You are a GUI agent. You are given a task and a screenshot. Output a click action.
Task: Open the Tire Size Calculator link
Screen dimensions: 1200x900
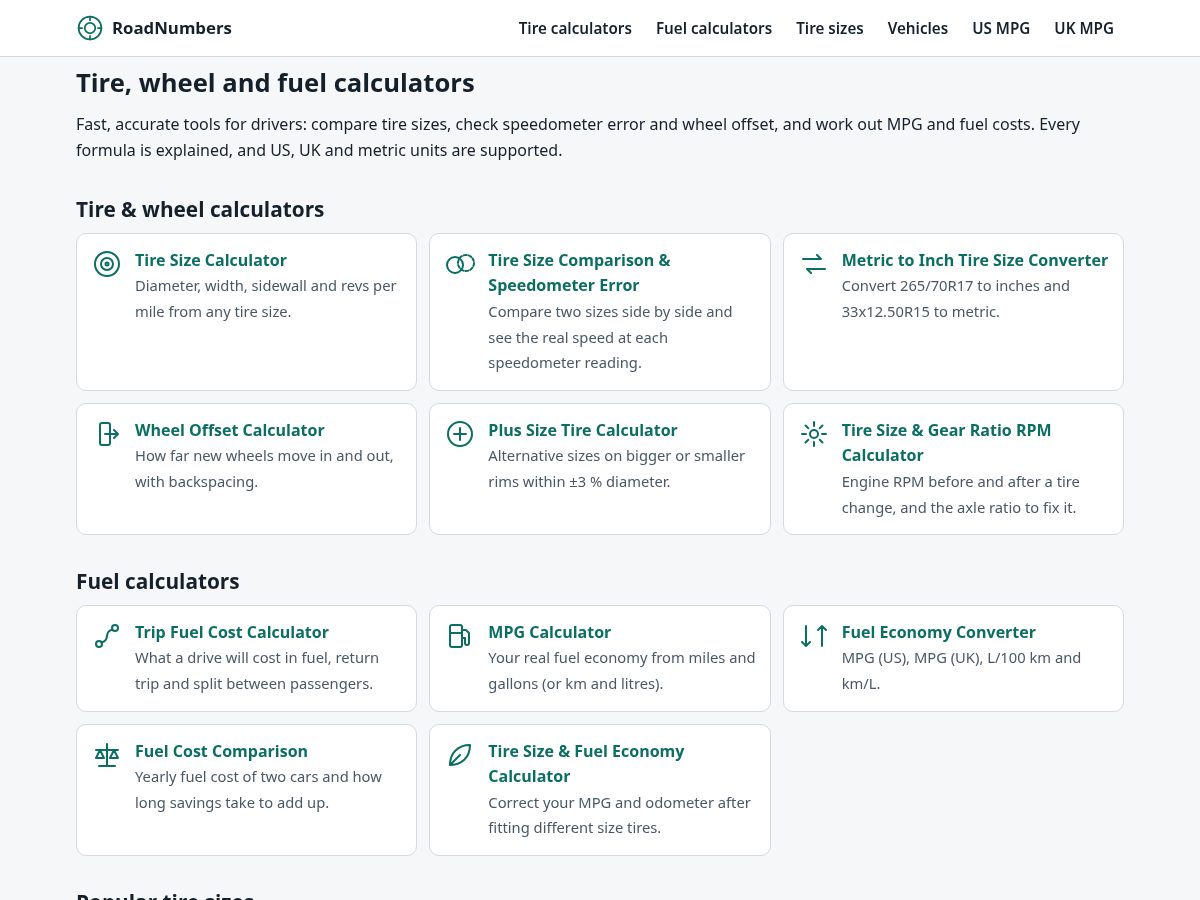(211, 260)
